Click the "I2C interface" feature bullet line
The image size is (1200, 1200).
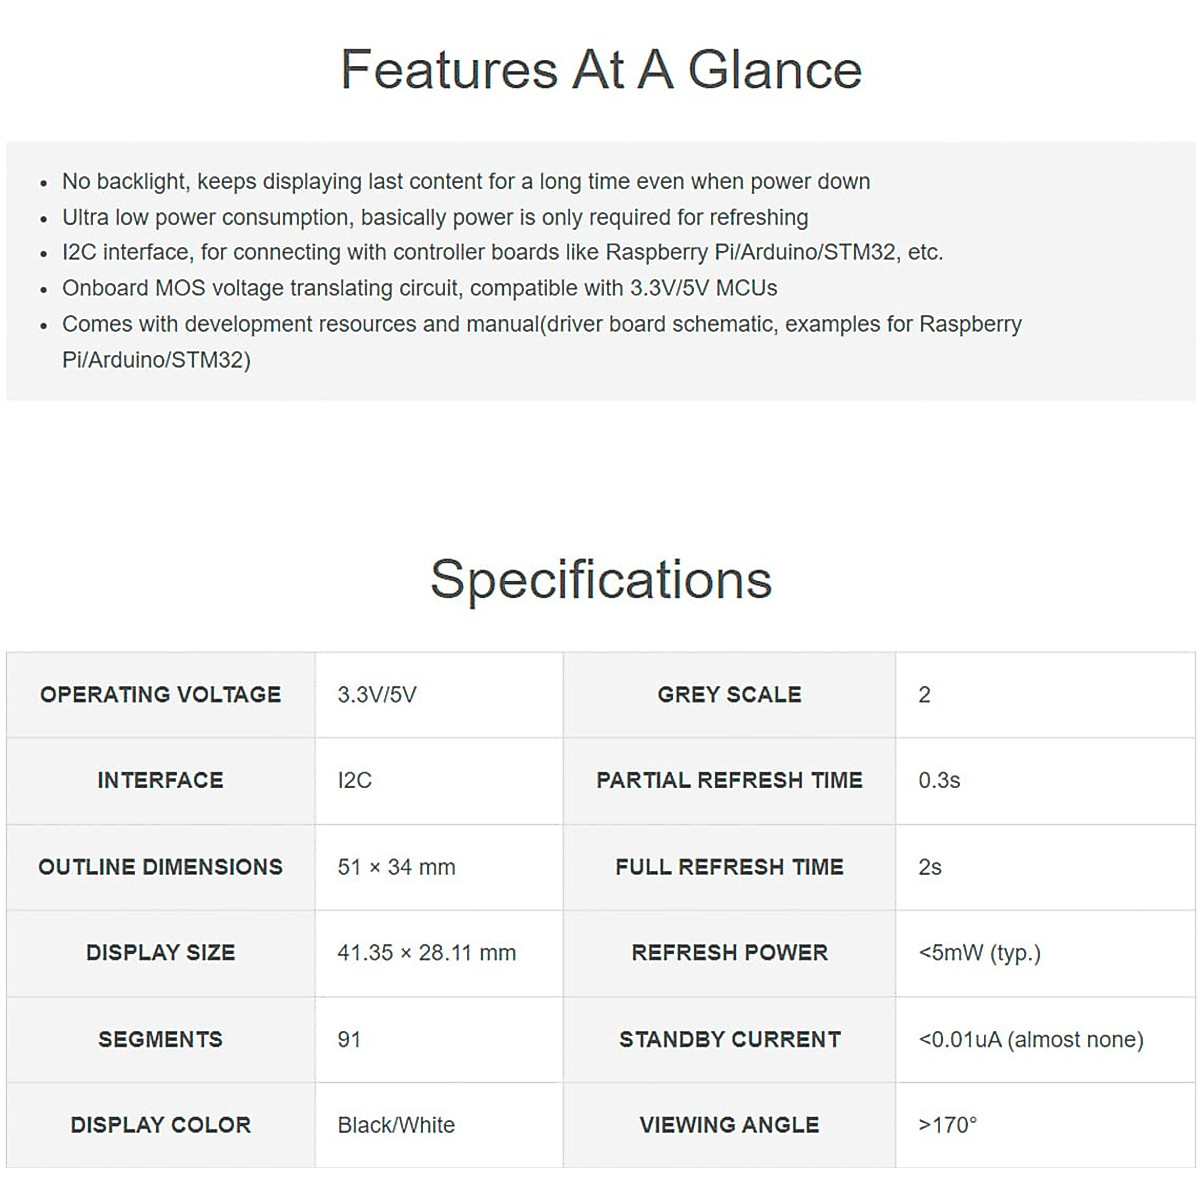[x=502, y=252]
